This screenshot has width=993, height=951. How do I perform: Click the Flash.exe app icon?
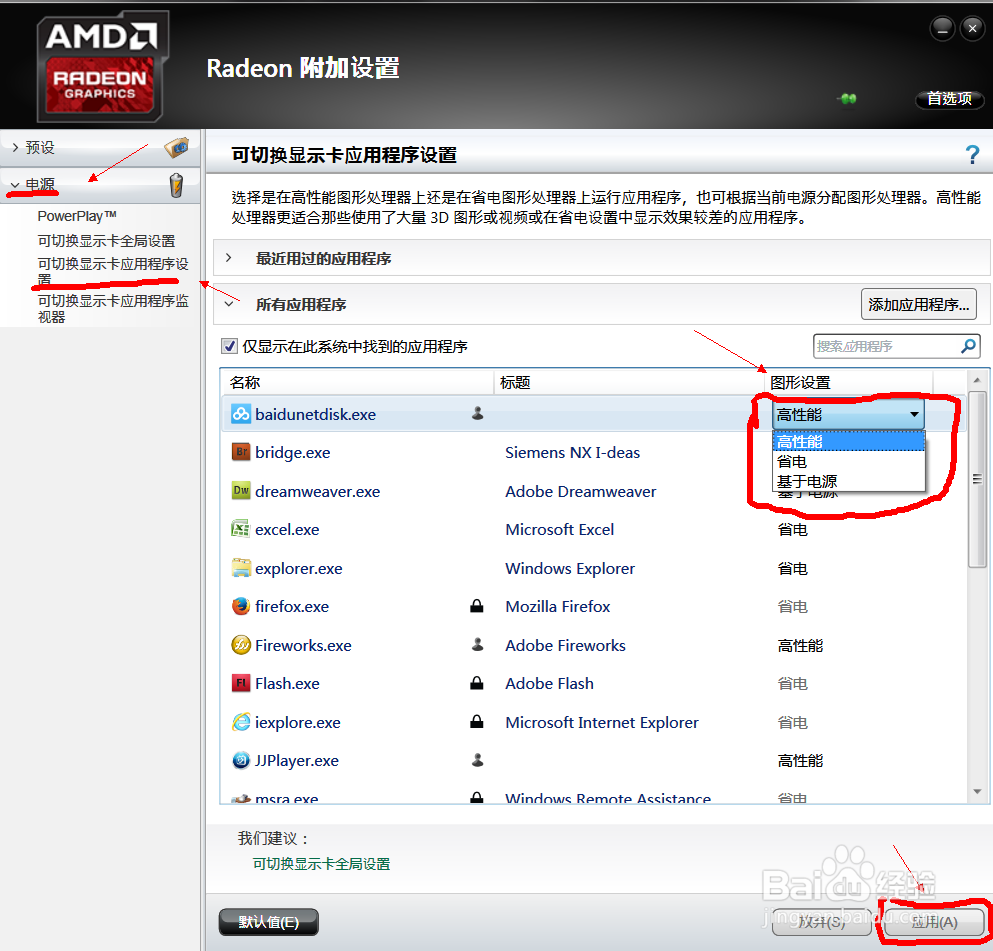click(241, 683)
